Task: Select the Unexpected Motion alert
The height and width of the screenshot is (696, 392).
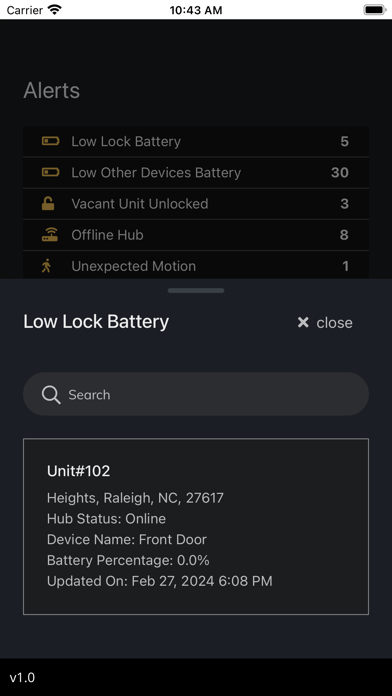Action: coord(196,265)
